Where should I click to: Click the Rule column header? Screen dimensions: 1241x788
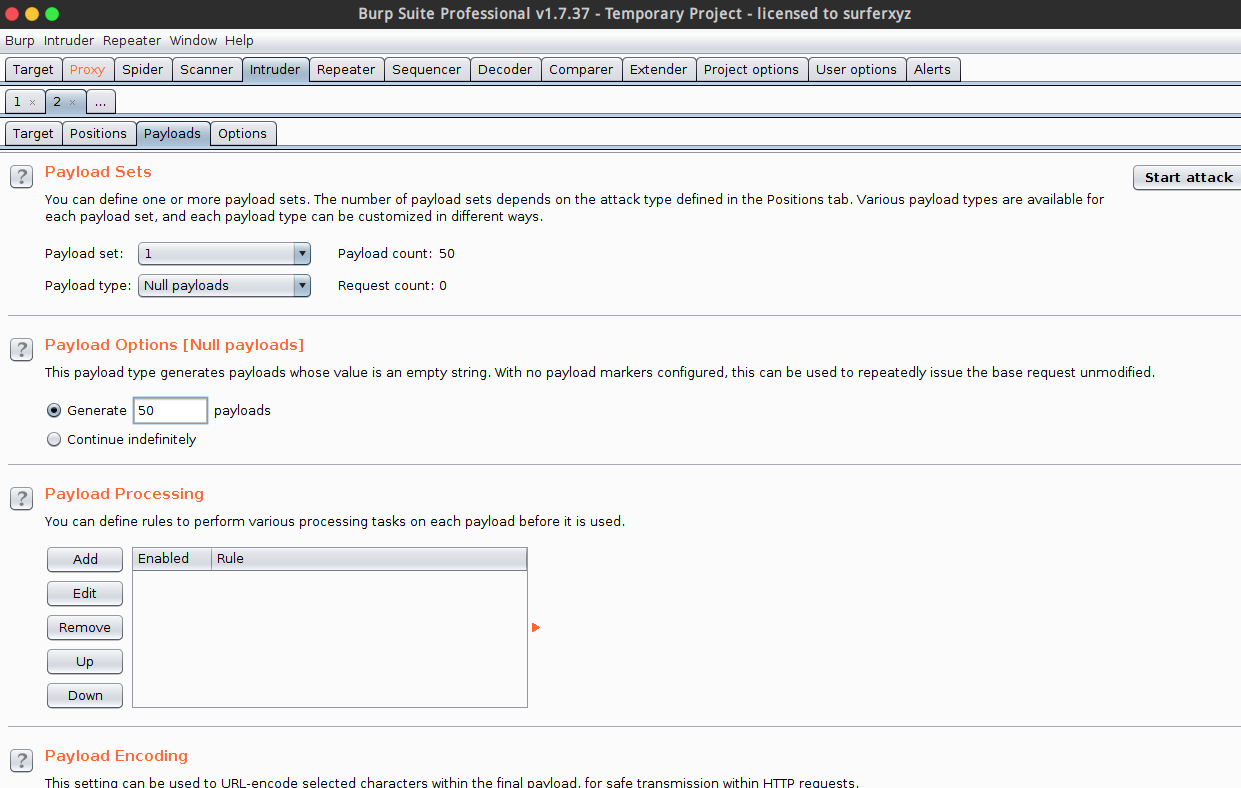point(370,559)
